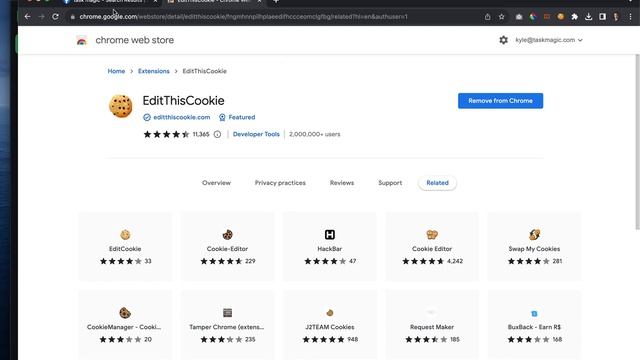Open Chrome Web Store settings gear
Viewport: 640px width, 360px height.
pos(504,40)
